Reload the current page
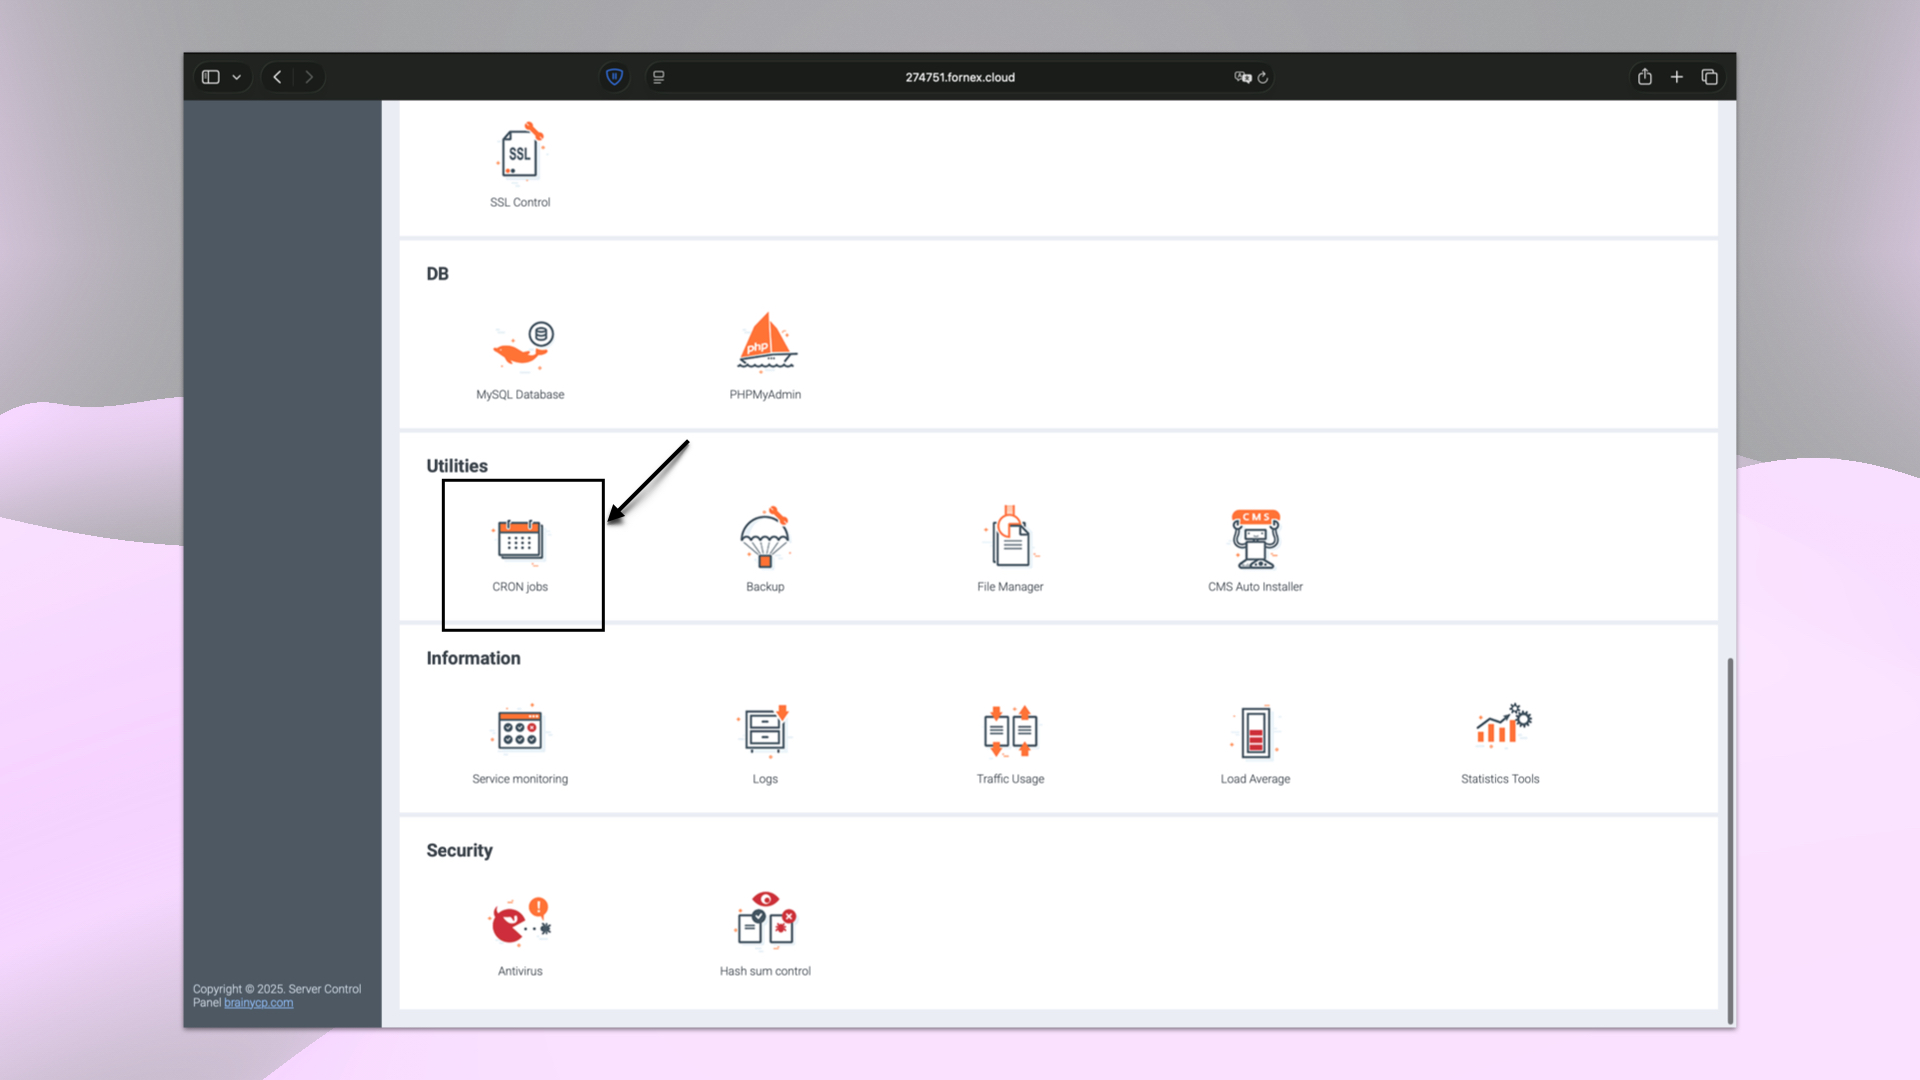This screenshot has width=1920, height=1080. click(x=1264, y=77)
